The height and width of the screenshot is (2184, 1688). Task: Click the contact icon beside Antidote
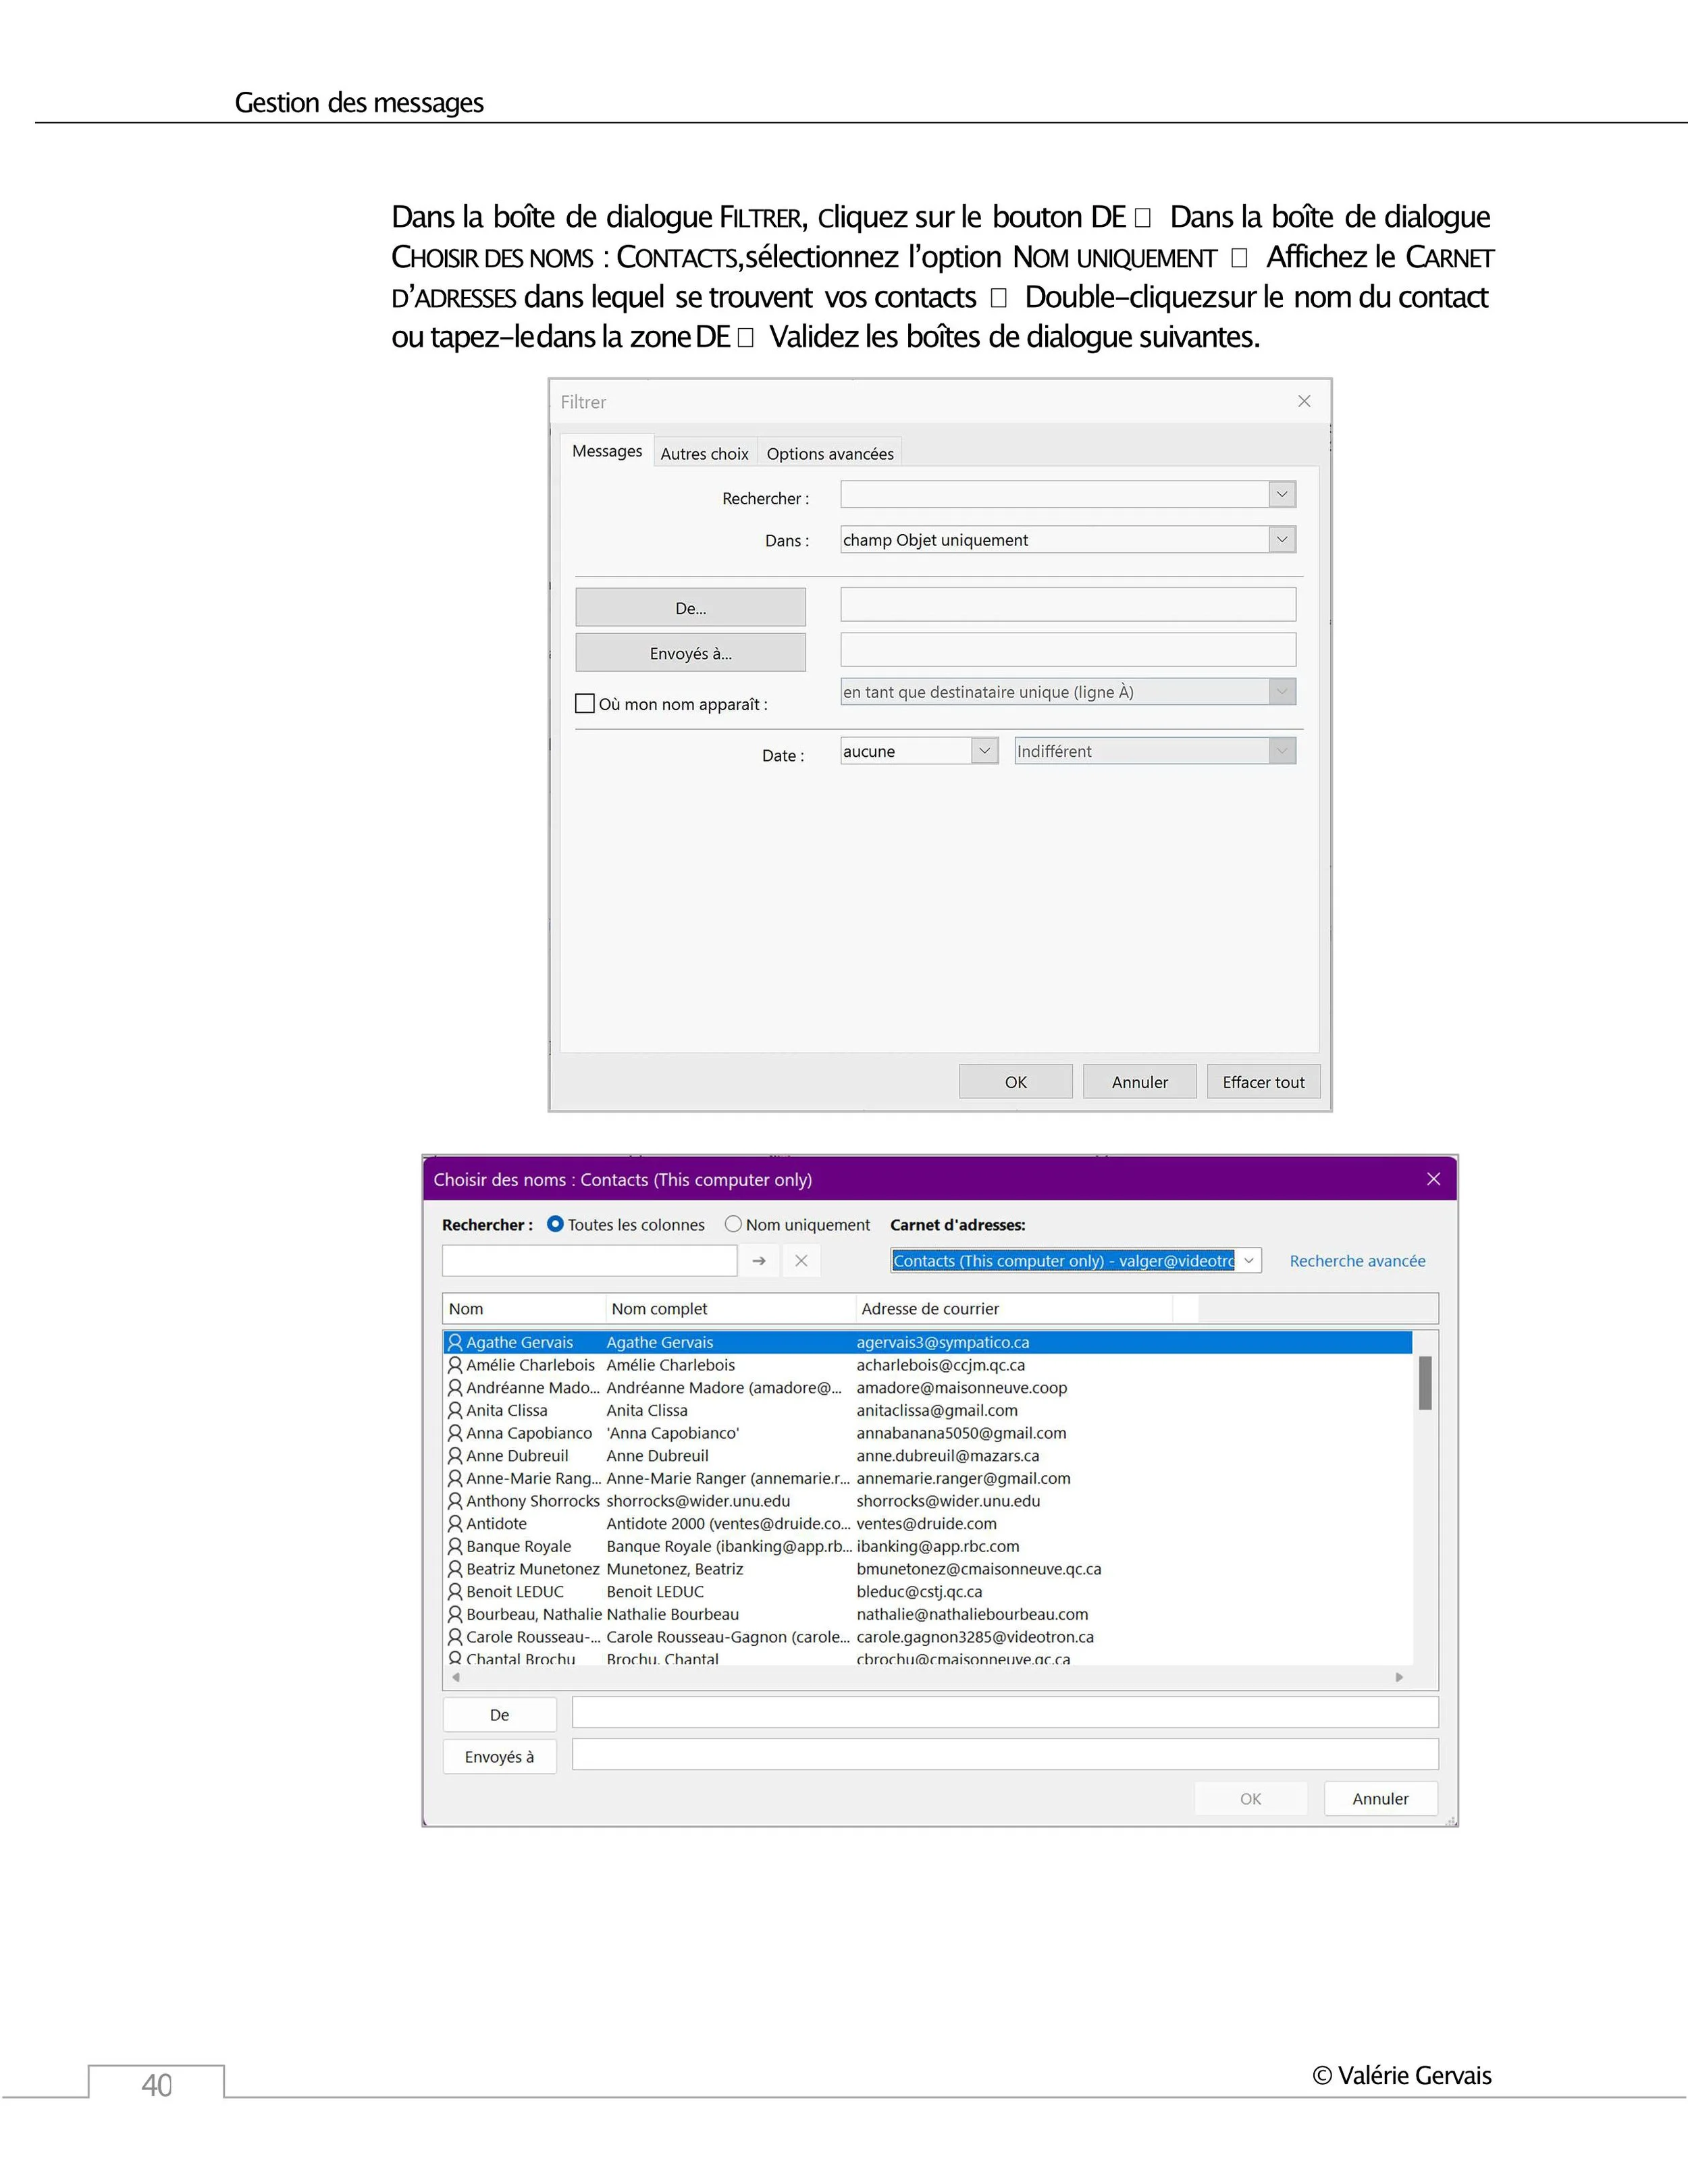[455, 1523]
